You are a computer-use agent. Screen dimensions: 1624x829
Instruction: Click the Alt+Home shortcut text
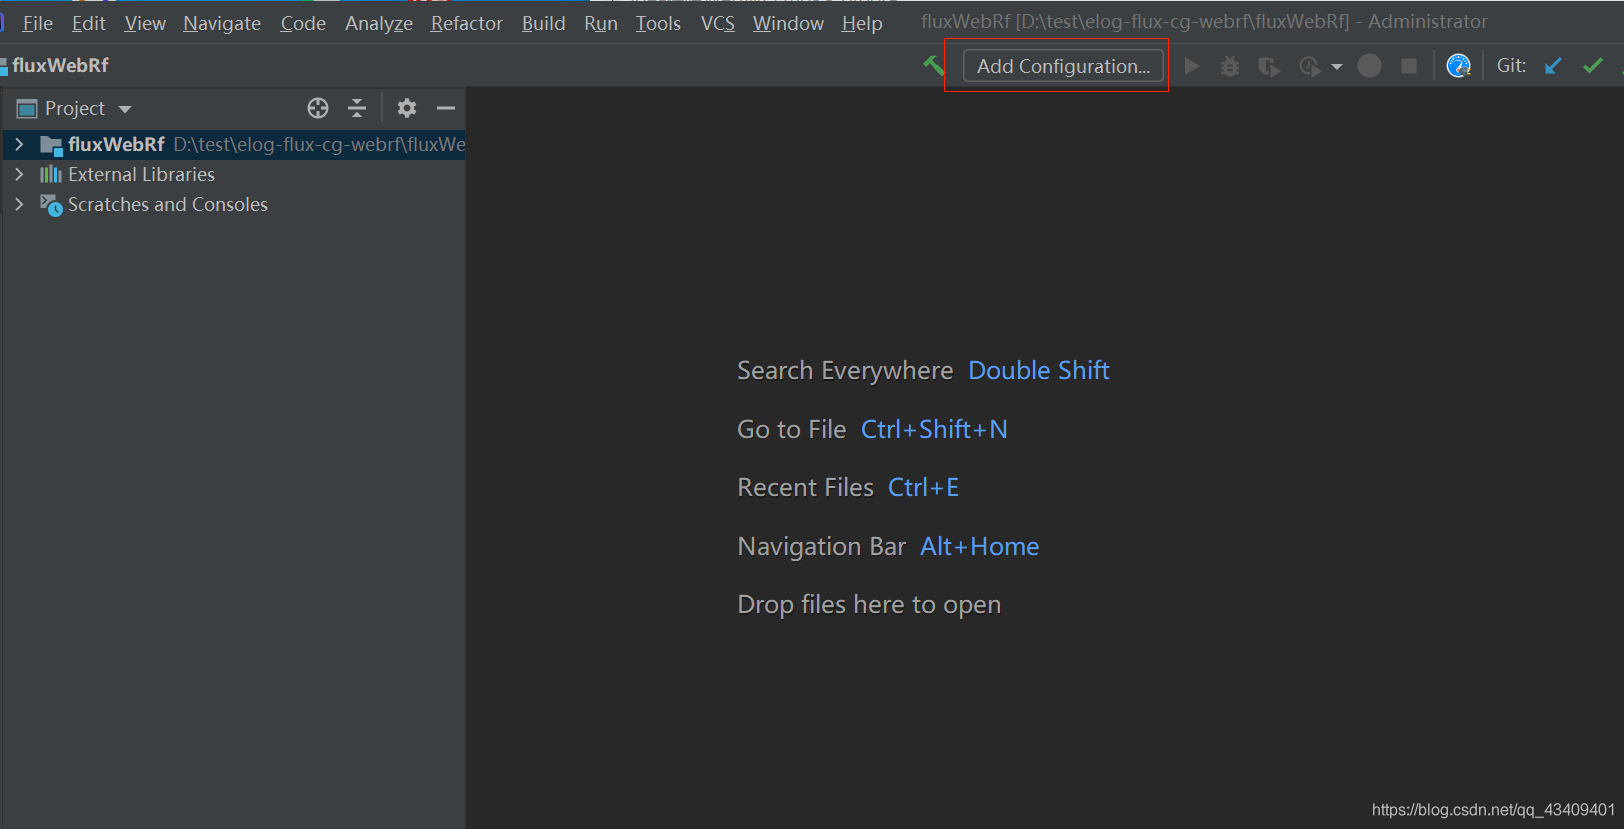979,546
